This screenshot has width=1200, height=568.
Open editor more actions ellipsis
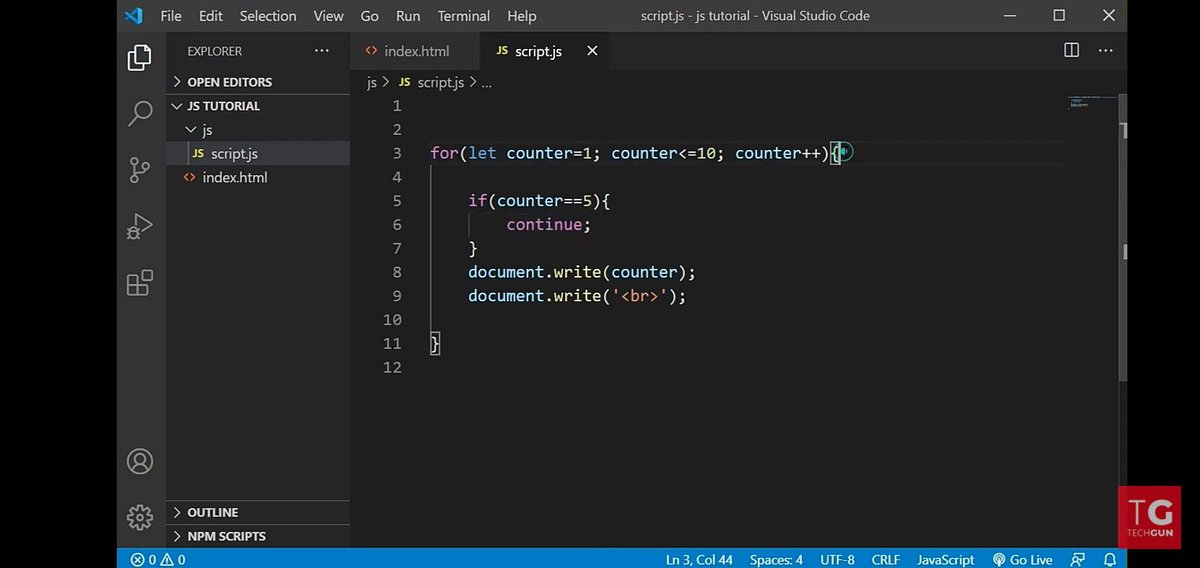pyautogui.click(x=1106, y=50)
